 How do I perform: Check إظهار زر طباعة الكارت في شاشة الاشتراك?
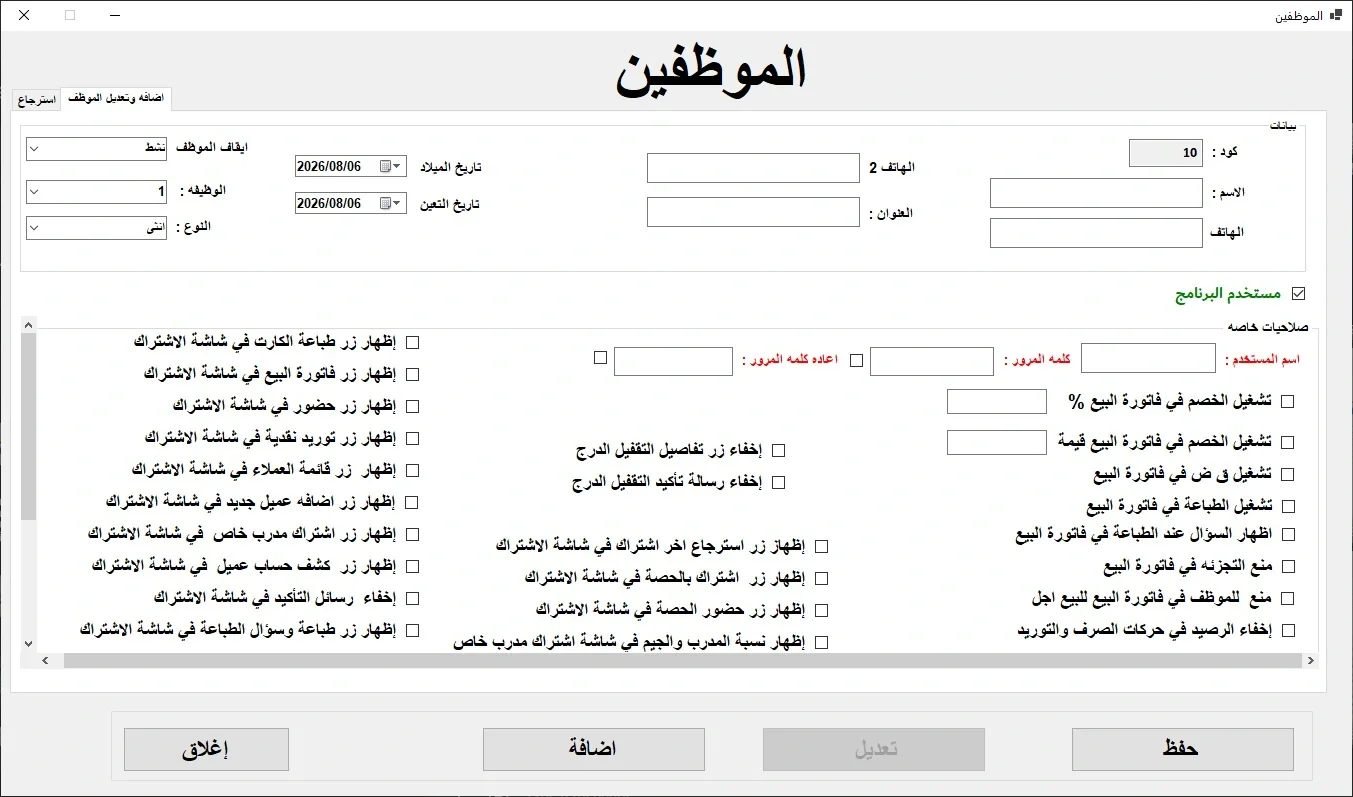click(412, 342)
